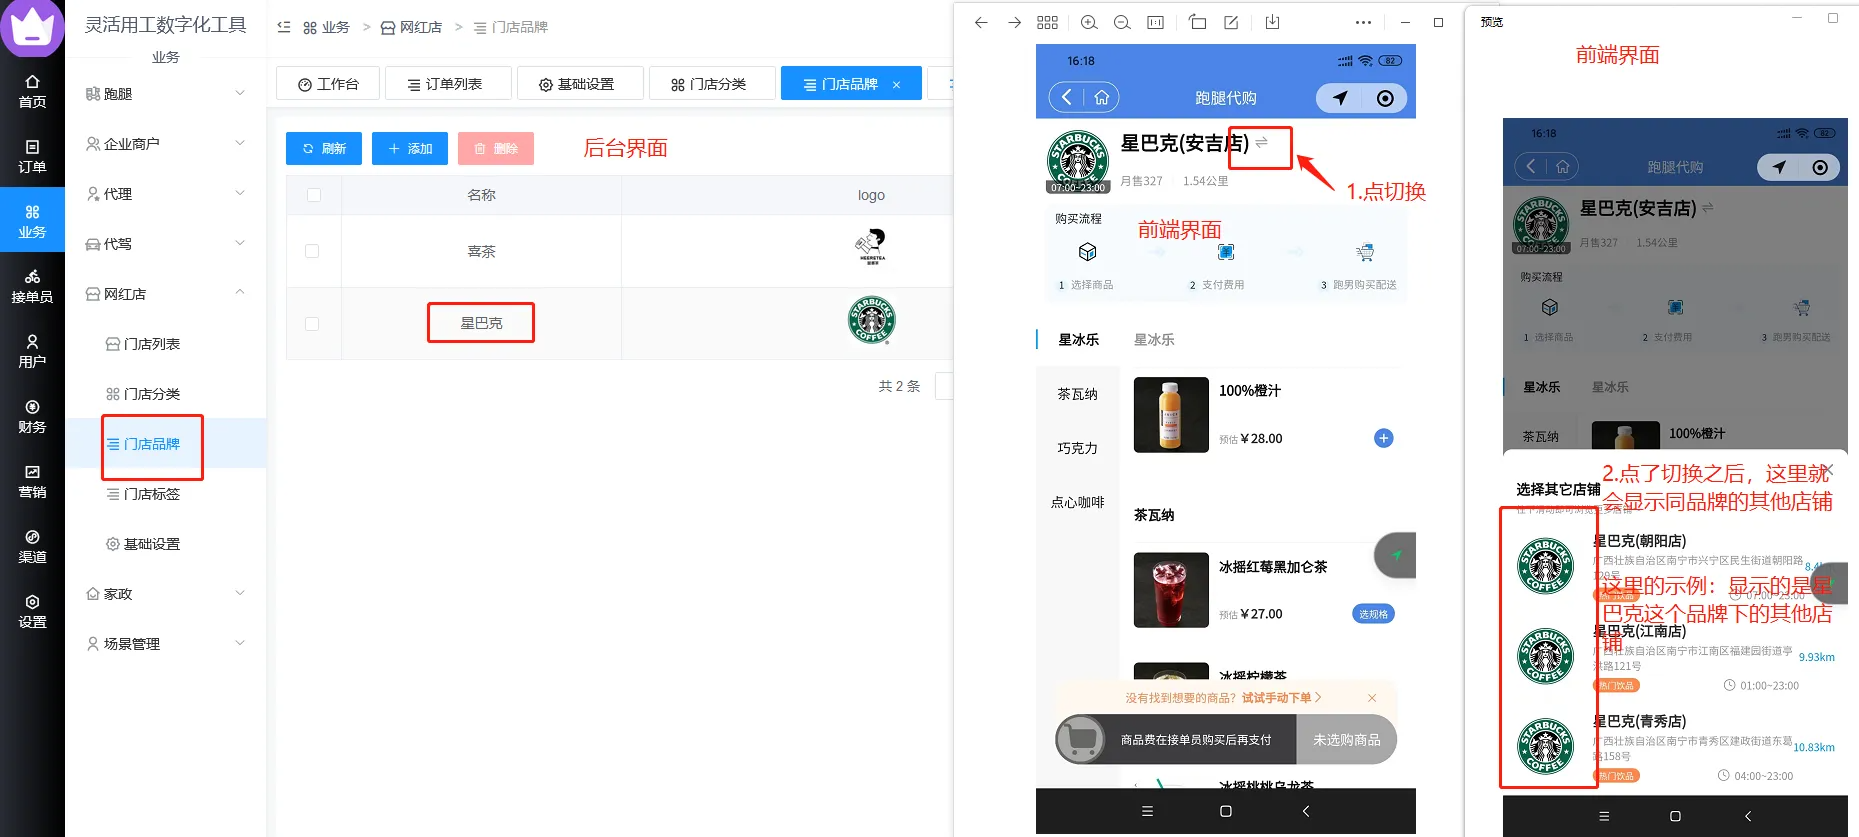The width and height of the screenshot is (1859, 837).
Task: Click the download icon in viewer toolbar
Action: [x=1272, y=22]
